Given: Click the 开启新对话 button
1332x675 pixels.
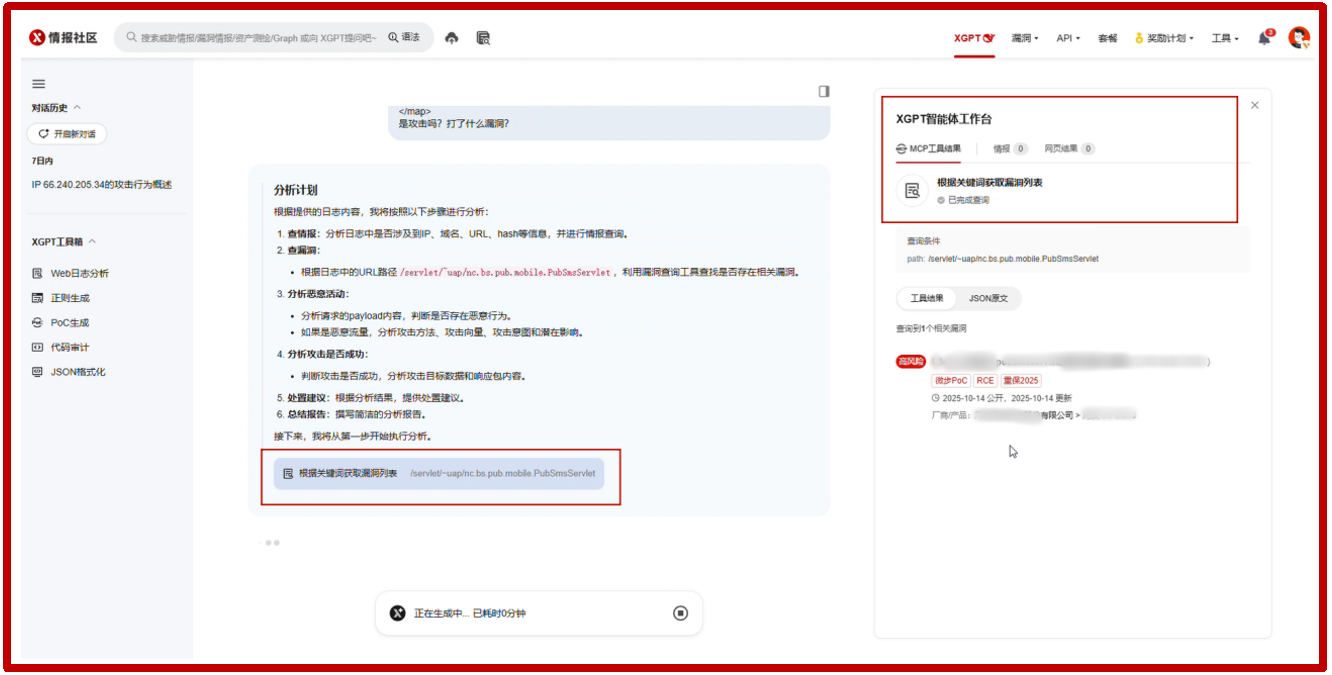Looking at the screenshot, I should pyautogui.click(x=67, y=134).
